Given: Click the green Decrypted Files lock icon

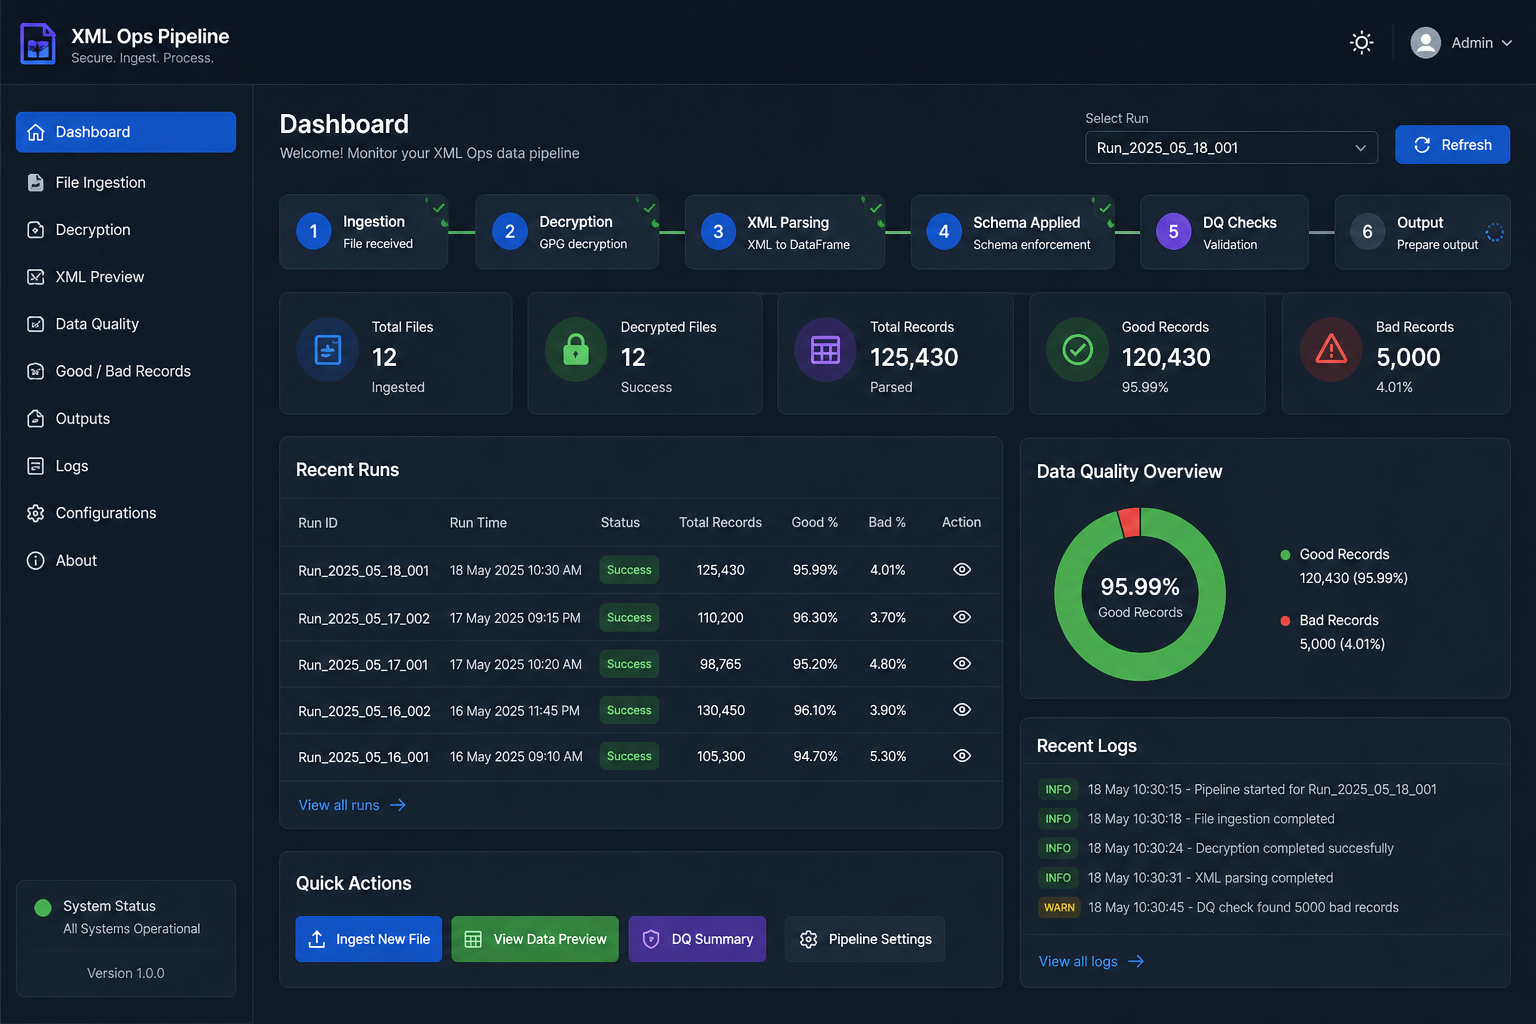Looking at the screenshot, I should [576, 349].
